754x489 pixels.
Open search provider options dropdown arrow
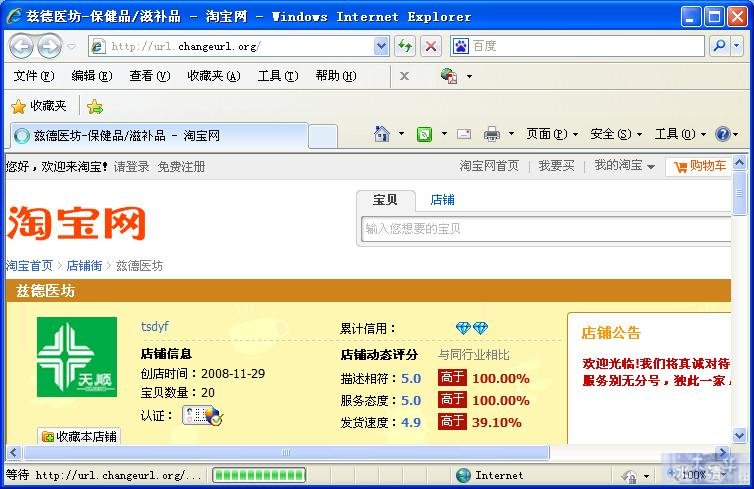[x=737, y=46]
